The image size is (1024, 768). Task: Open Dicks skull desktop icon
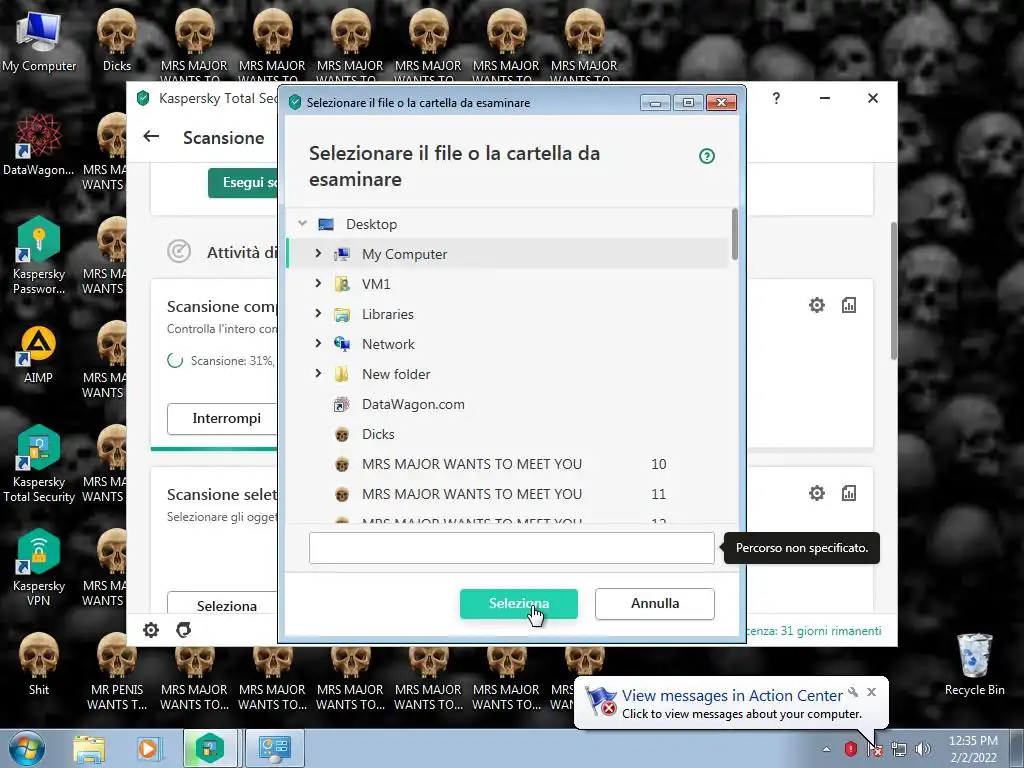point(117,41)
